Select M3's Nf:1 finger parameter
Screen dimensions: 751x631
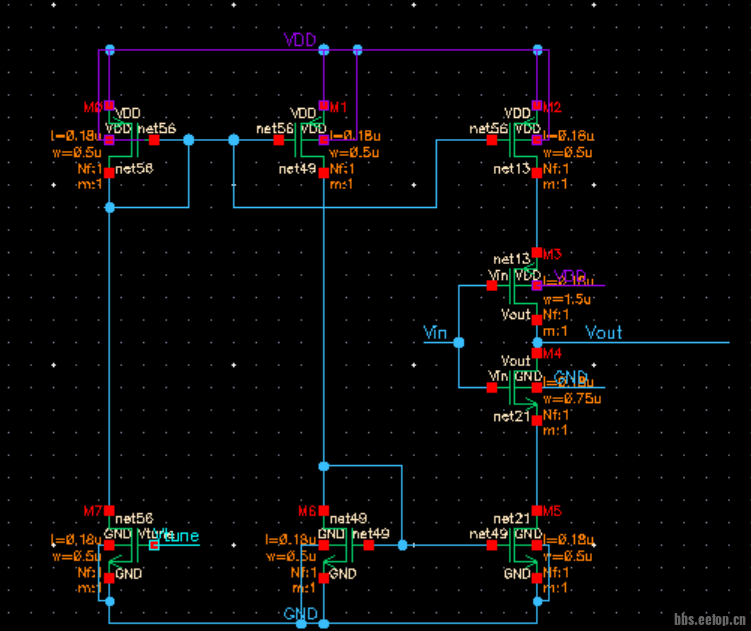click(556, 315)
